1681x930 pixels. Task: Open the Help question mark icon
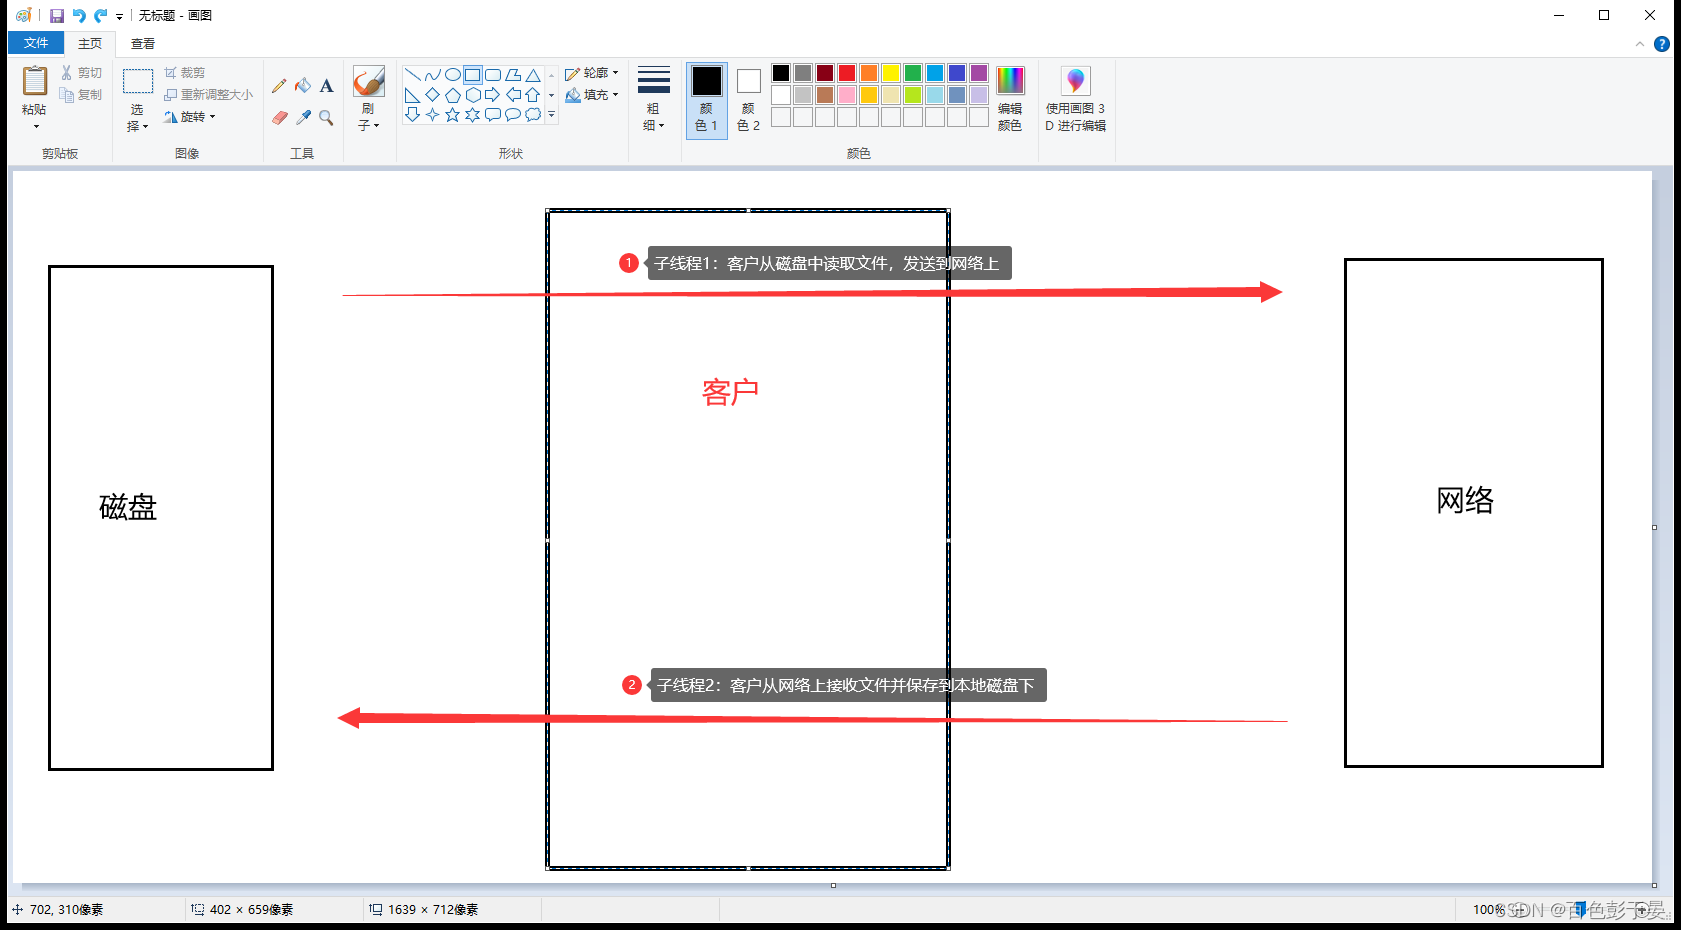[1662, 44]
